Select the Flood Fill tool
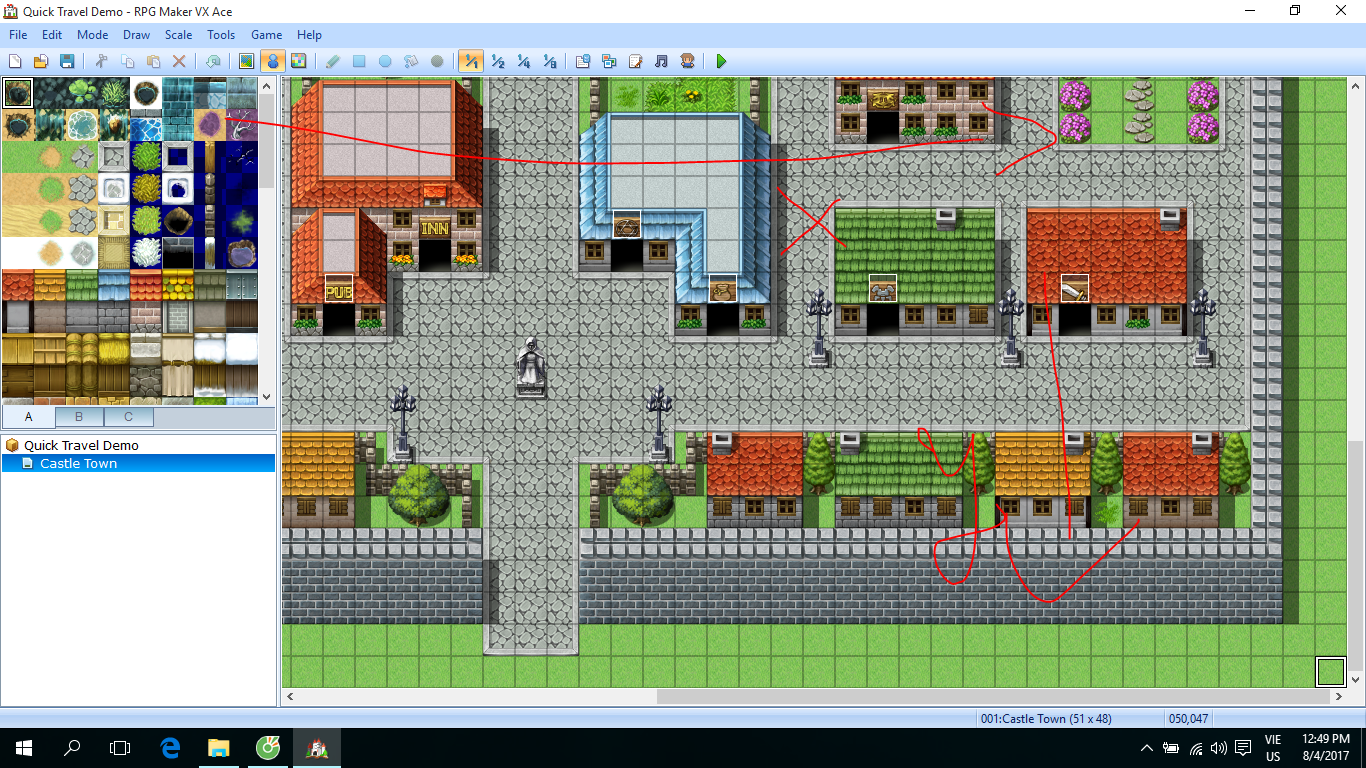 tap(411, 61)
